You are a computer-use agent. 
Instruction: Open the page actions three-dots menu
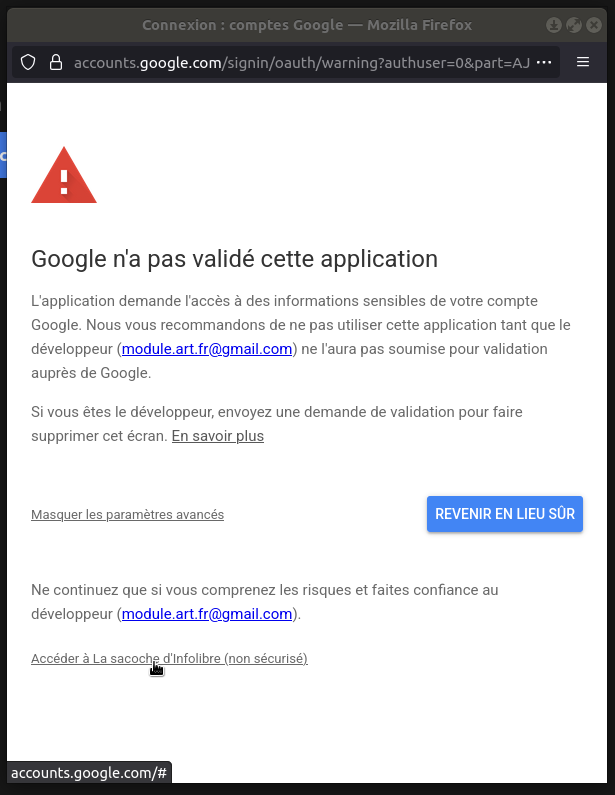coord(544,62)
